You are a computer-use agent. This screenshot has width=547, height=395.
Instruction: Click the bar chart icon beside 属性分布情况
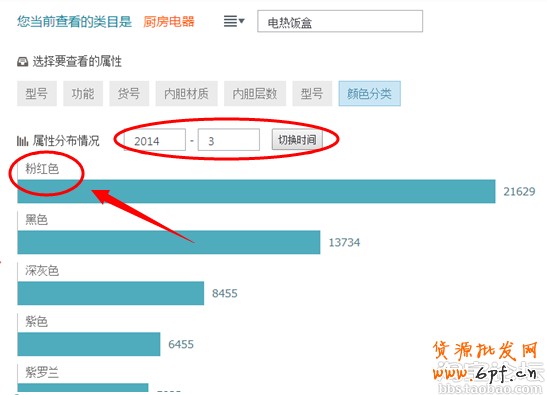pyautogui.click(x=22, y=141)
